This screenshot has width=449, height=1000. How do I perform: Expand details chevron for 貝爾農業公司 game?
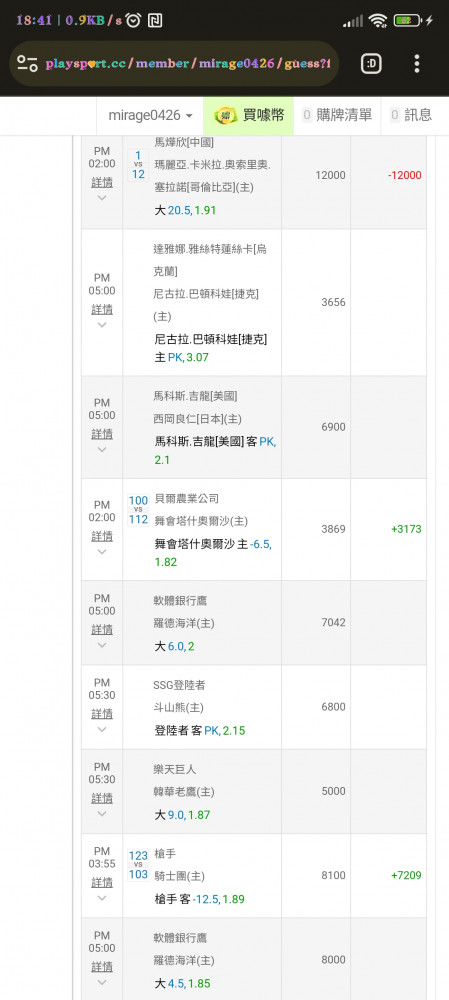[x=102, y=552]
